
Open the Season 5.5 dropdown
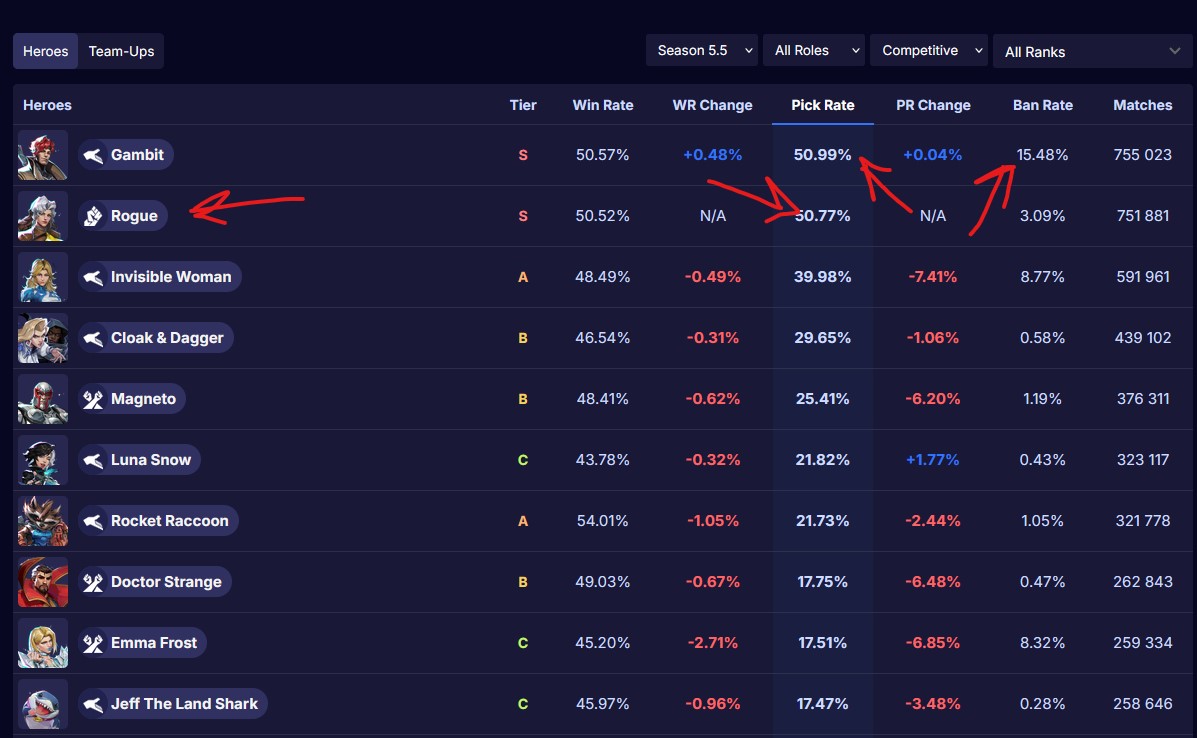(702, 50)
